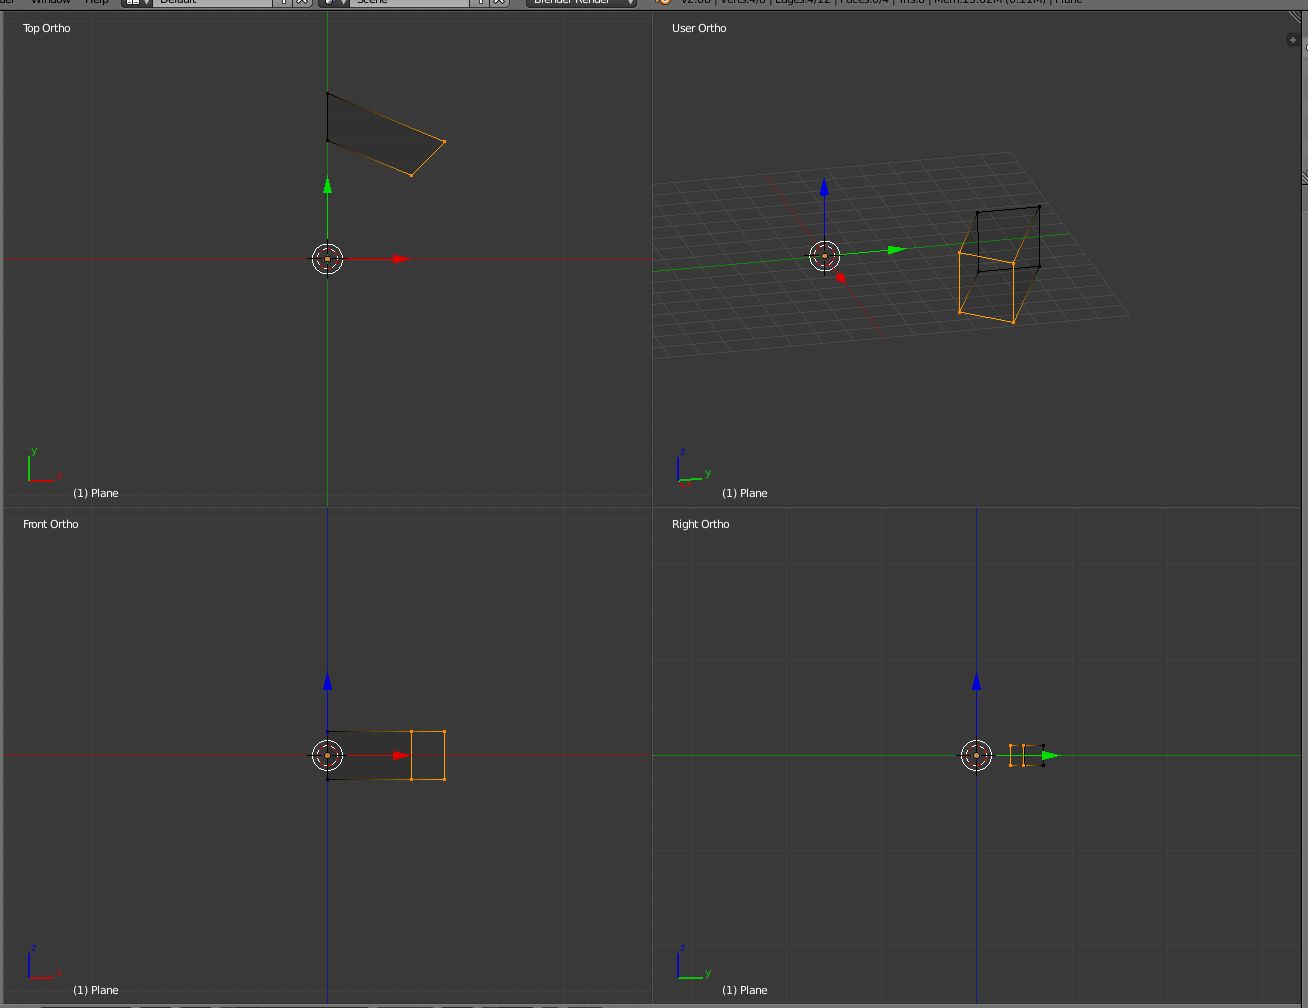Click the mini axis indicator in Front Ortho
The image size is (1308, 1008).
point(43,962)
